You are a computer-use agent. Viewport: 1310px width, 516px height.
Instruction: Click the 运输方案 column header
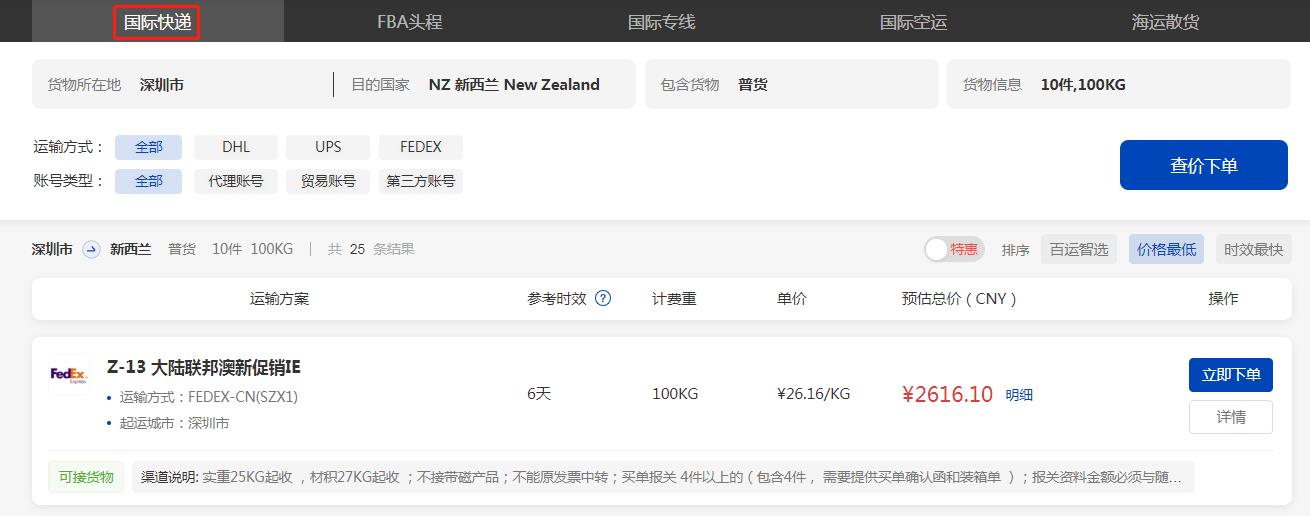click(279, 299)
